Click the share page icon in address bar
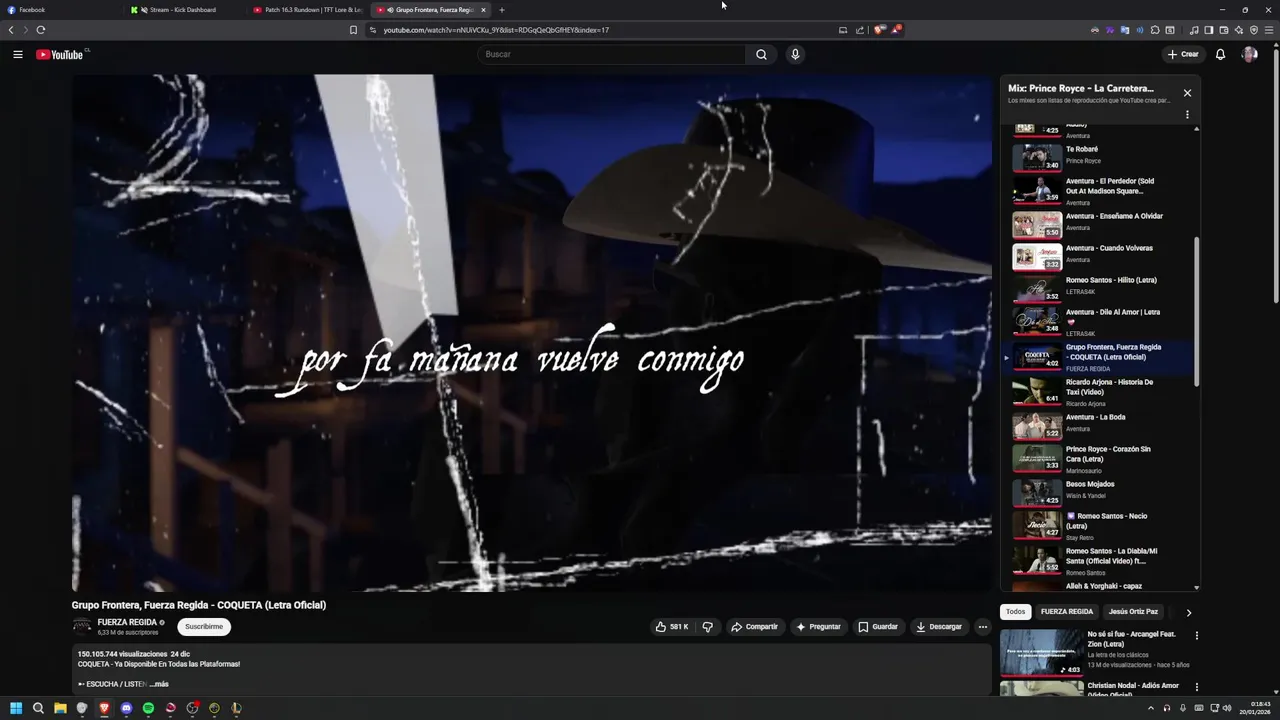This screenshot has height=720, width=1280. click(x=859, y=30)
